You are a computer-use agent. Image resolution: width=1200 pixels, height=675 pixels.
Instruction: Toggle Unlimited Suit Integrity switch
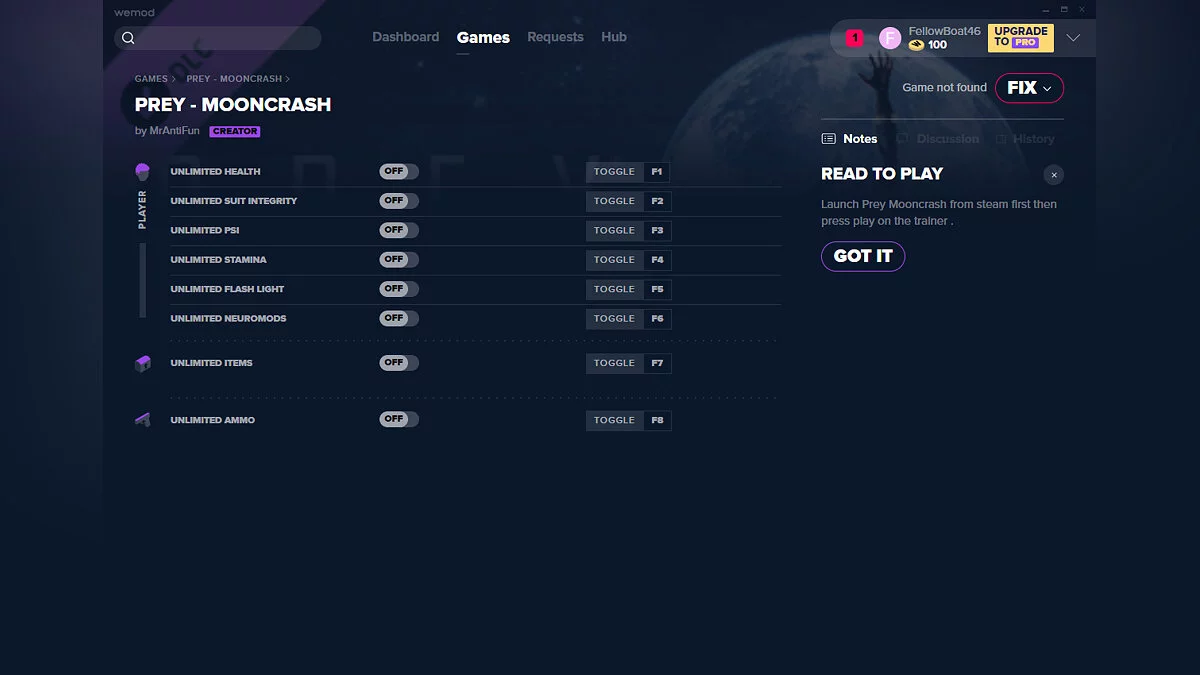pos(399,201)
